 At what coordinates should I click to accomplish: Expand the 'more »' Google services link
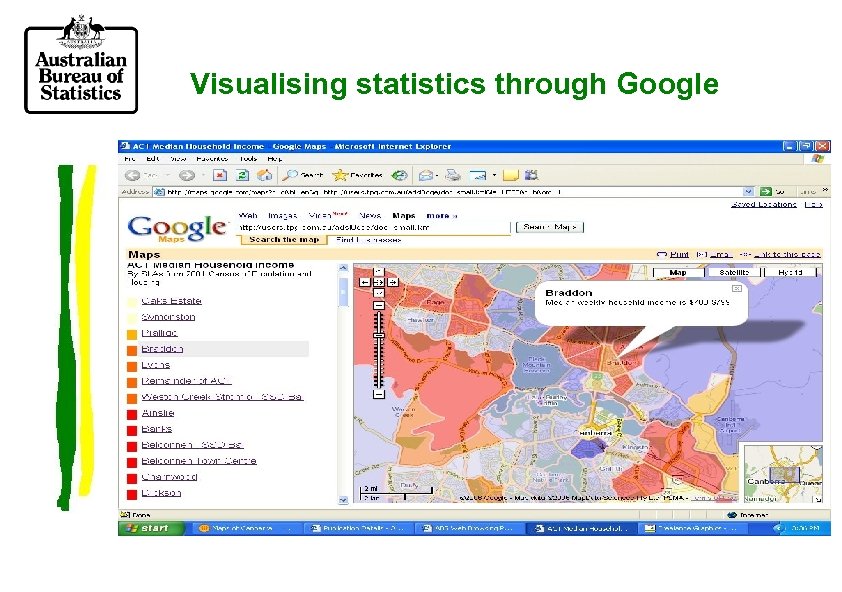point(441,216)
